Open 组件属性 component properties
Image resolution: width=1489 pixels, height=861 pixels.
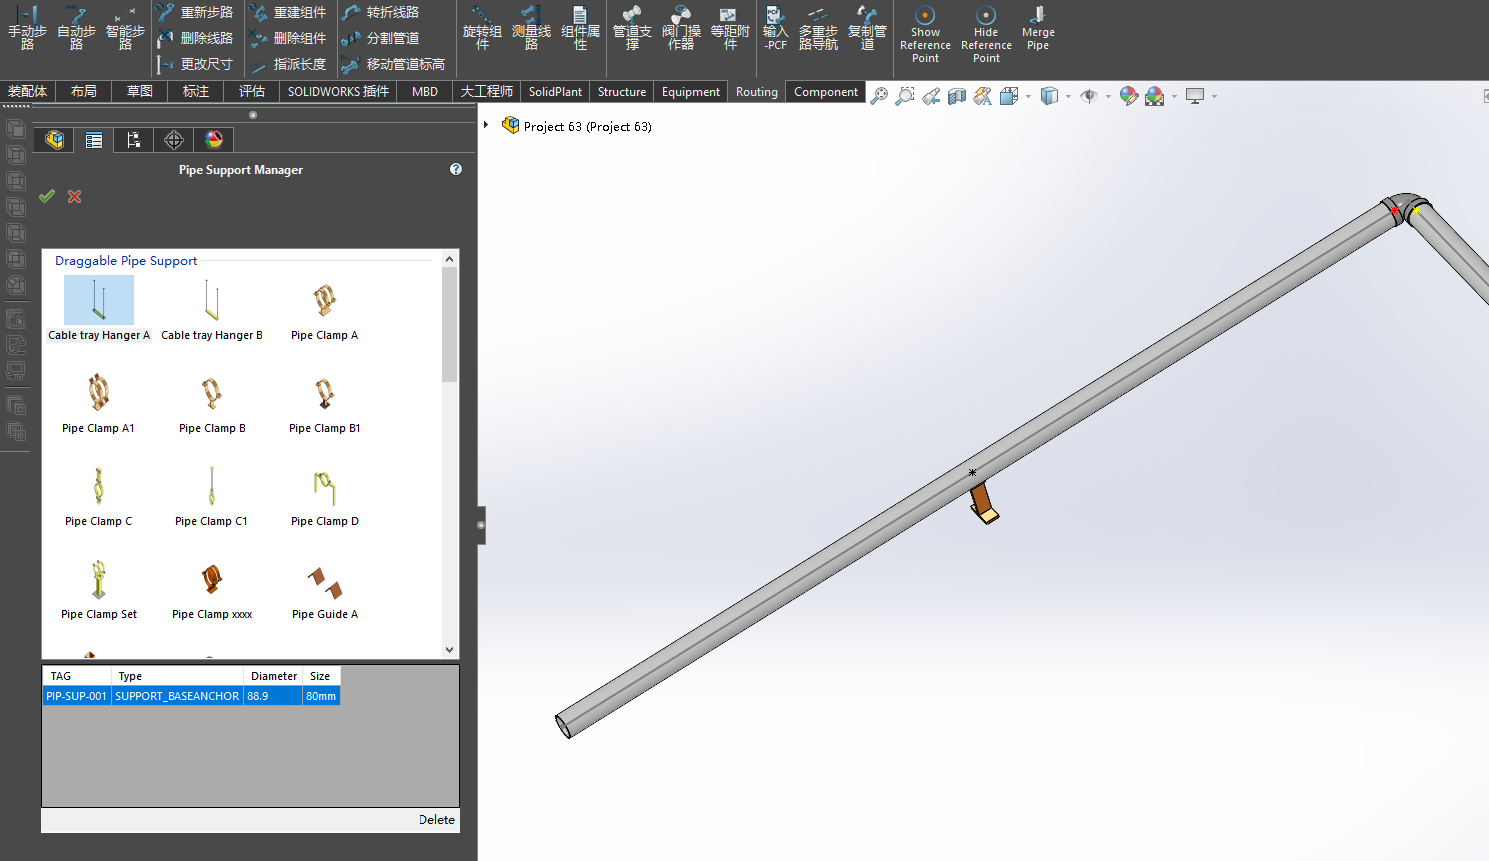coord(580,28)
